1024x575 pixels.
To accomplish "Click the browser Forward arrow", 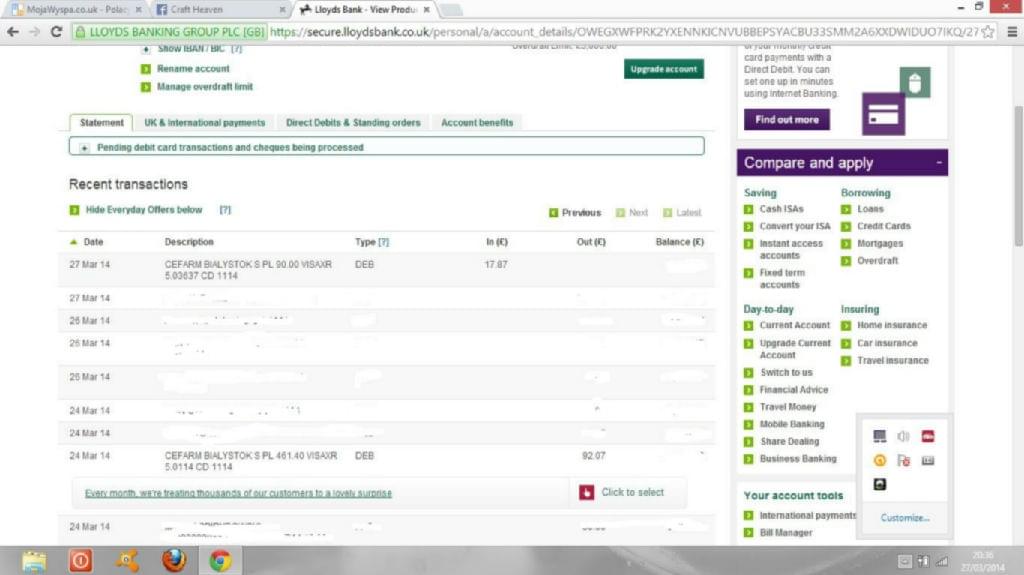I will pyautogui.click(x=35, y=31).
